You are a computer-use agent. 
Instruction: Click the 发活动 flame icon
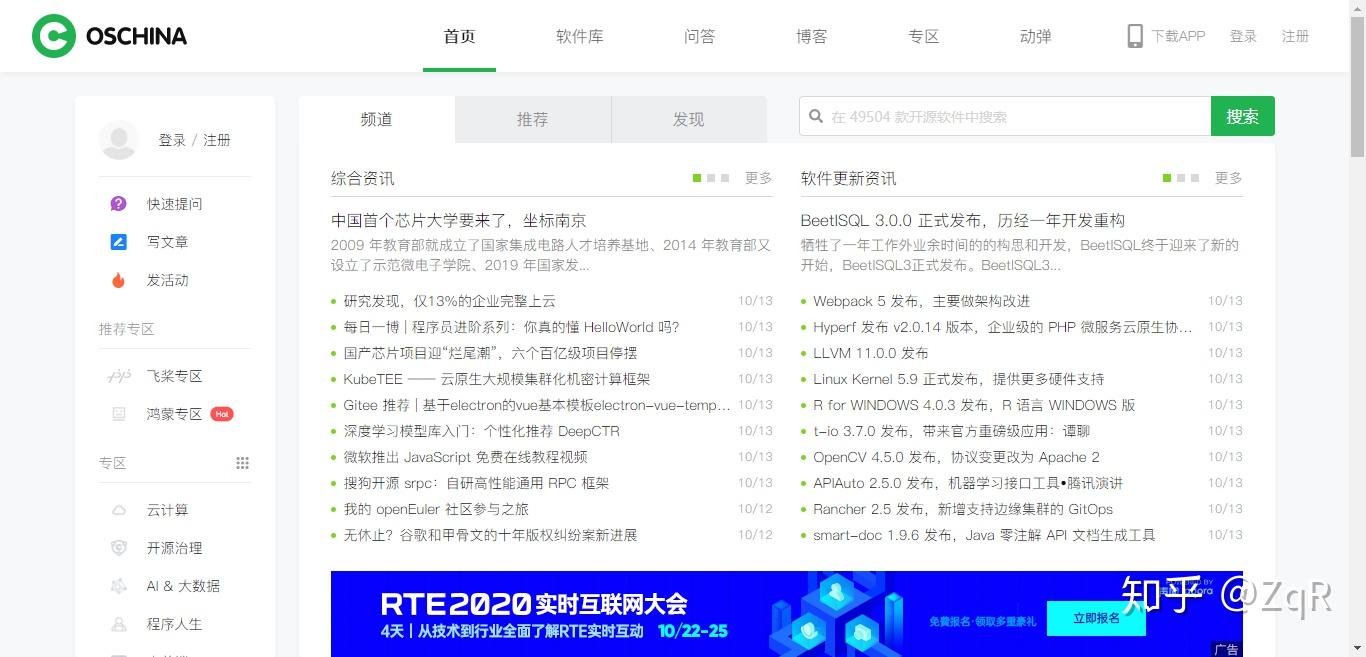[x=118, y=280]
